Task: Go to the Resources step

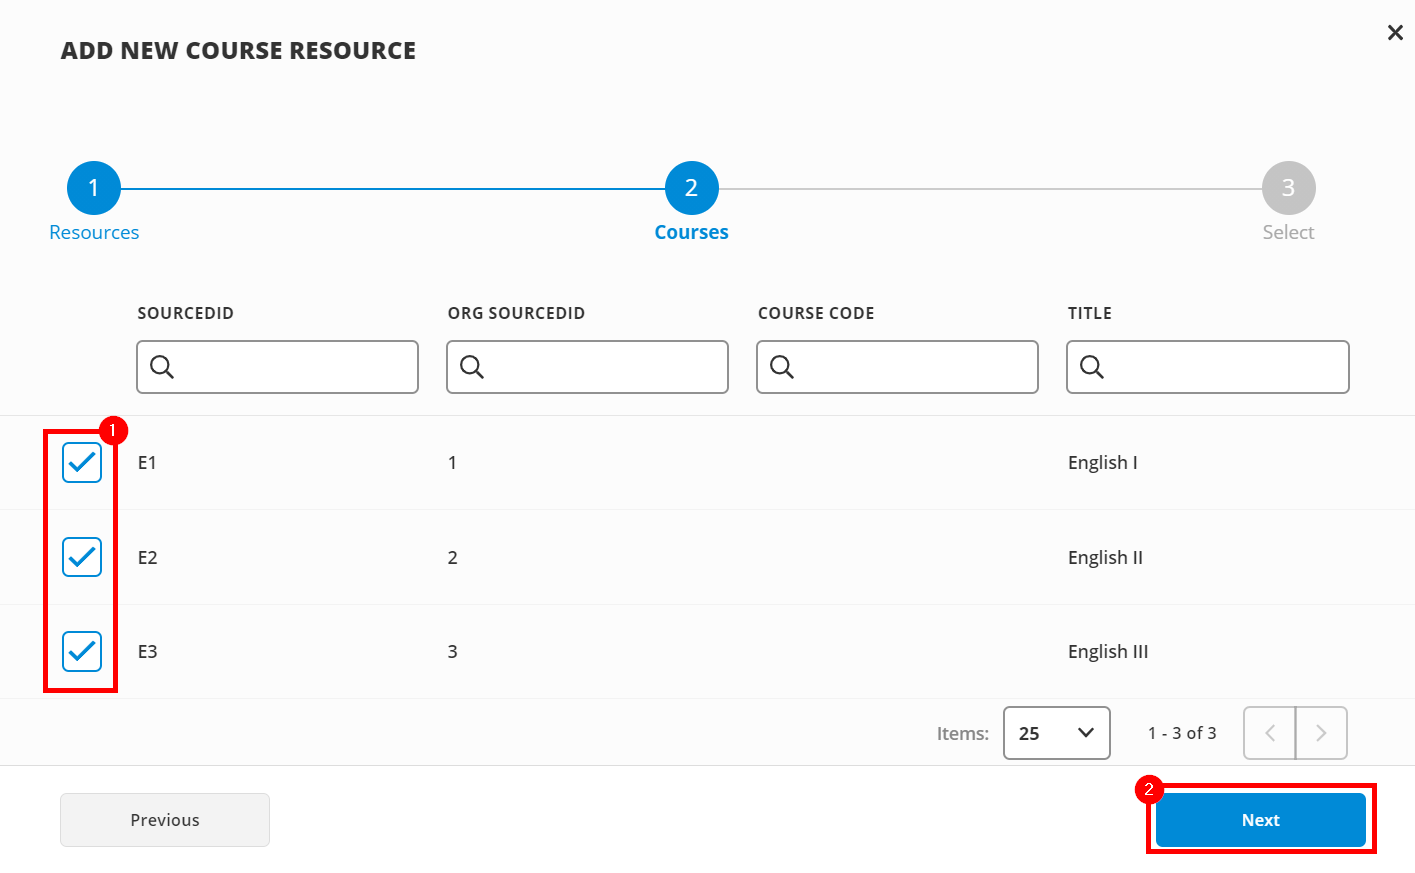Action: (93, 231)
